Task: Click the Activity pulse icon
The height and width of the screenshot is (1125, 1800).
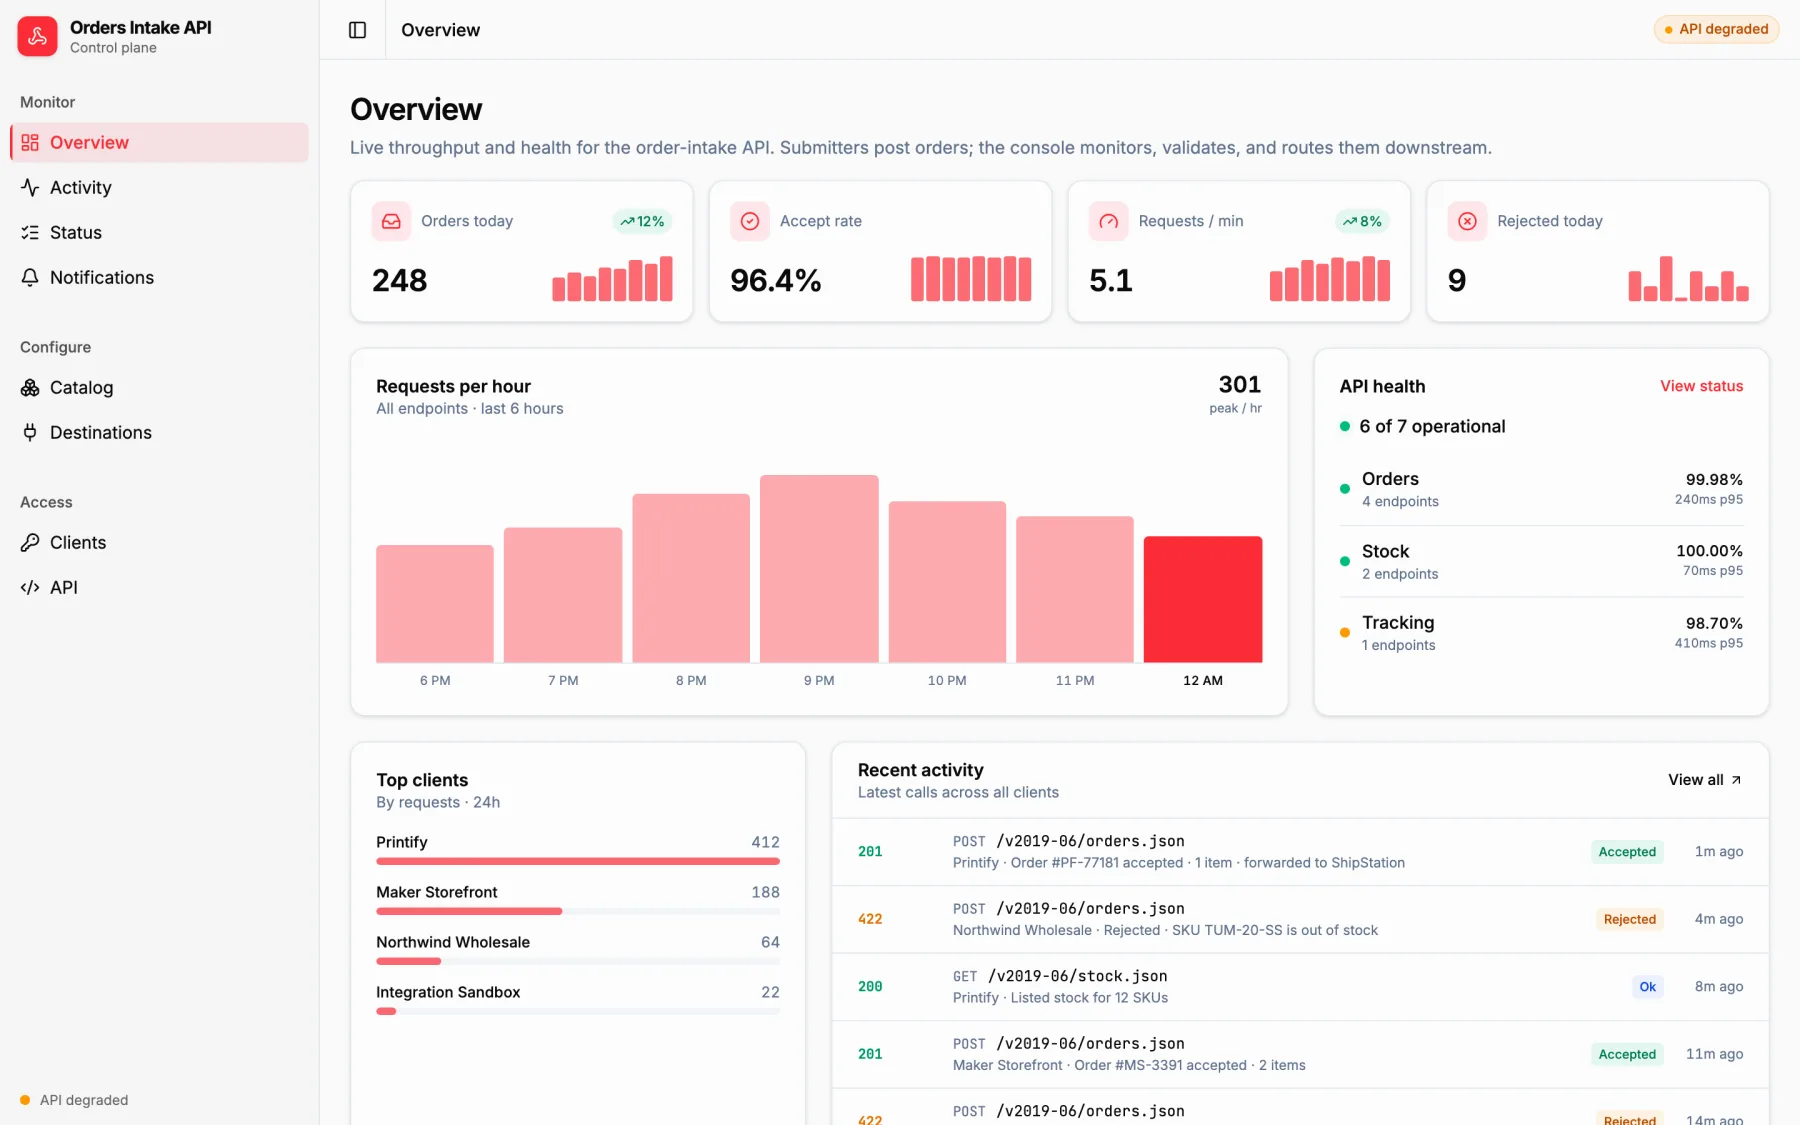Action: pyautogui.click(x=30, y=188)
